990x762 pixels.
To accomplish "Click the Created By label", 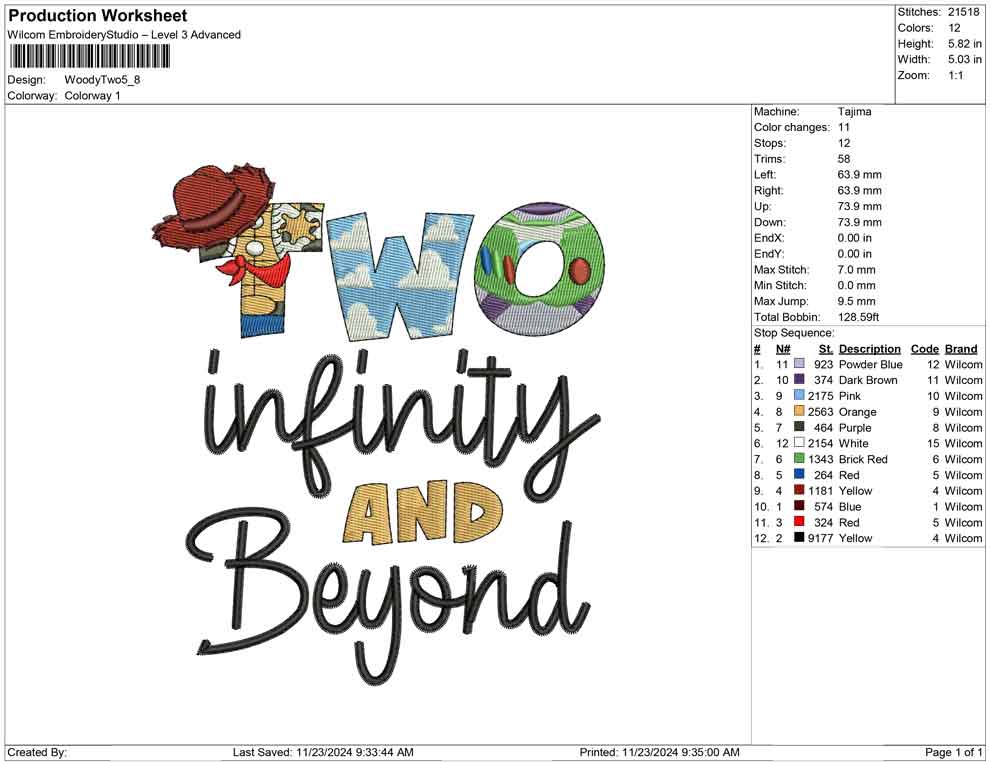I will (x=37, y=752).
